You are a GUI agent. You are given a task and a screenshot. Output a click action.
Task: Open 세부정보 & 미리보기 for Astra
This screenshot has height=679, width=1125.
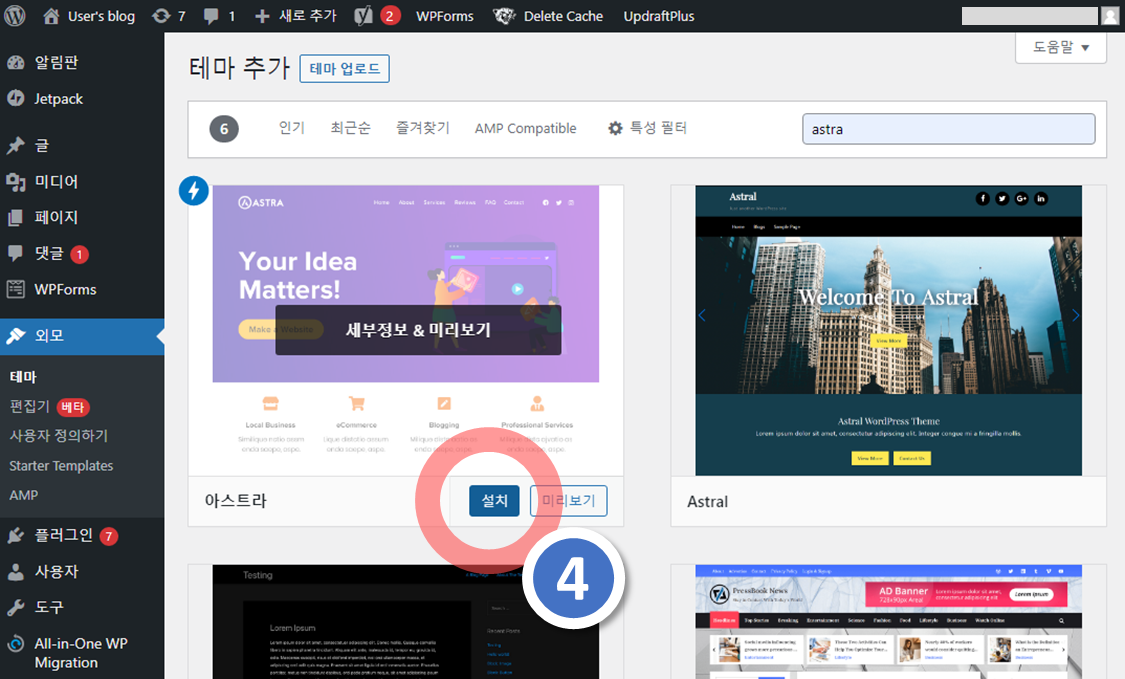coord(418,330)
